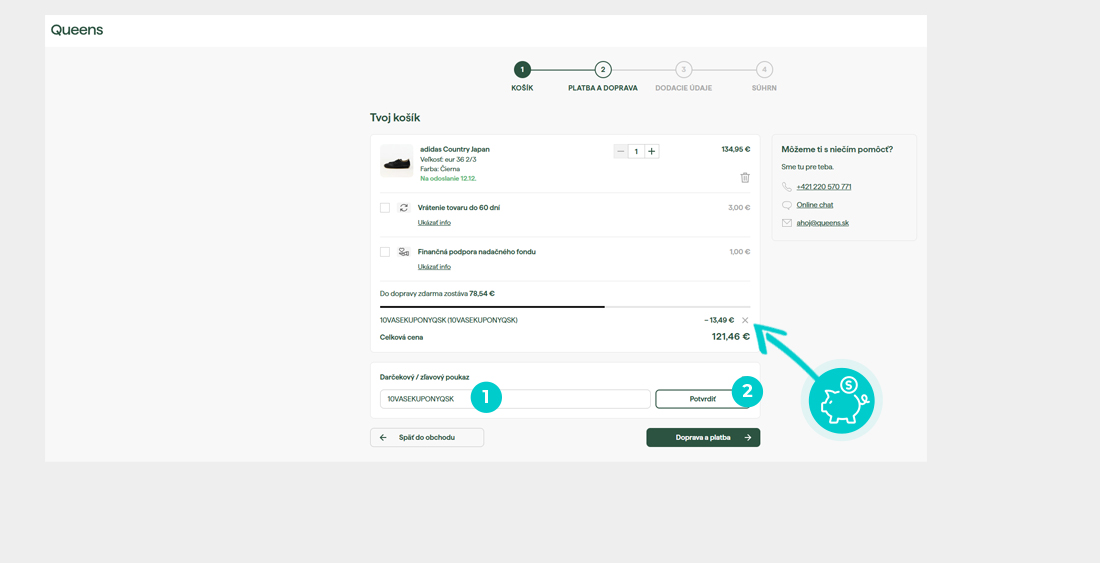Open the adidas Country Japan shoe thumbnail
Screen dimensions: 1100x563
click(x=397, y=162)
